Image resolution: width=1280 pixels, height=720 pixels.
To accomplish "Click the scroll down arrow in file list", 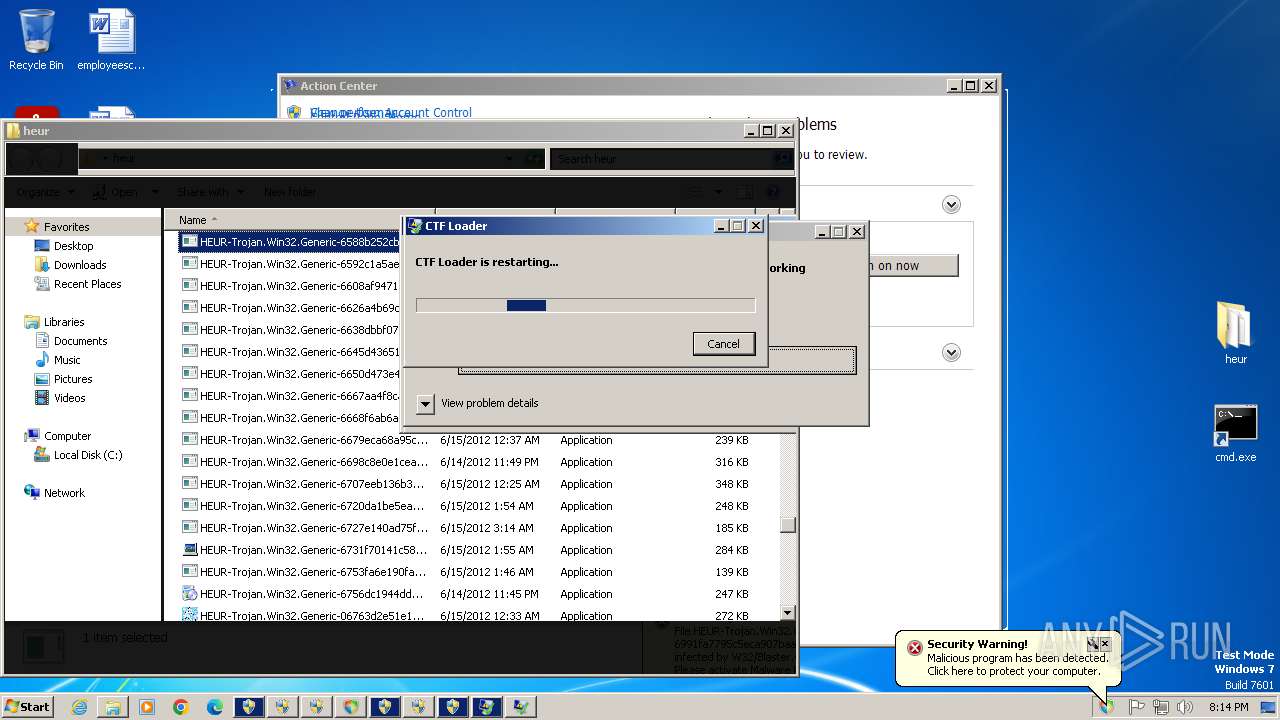I will pyautogui.click(x=787, y=612).
